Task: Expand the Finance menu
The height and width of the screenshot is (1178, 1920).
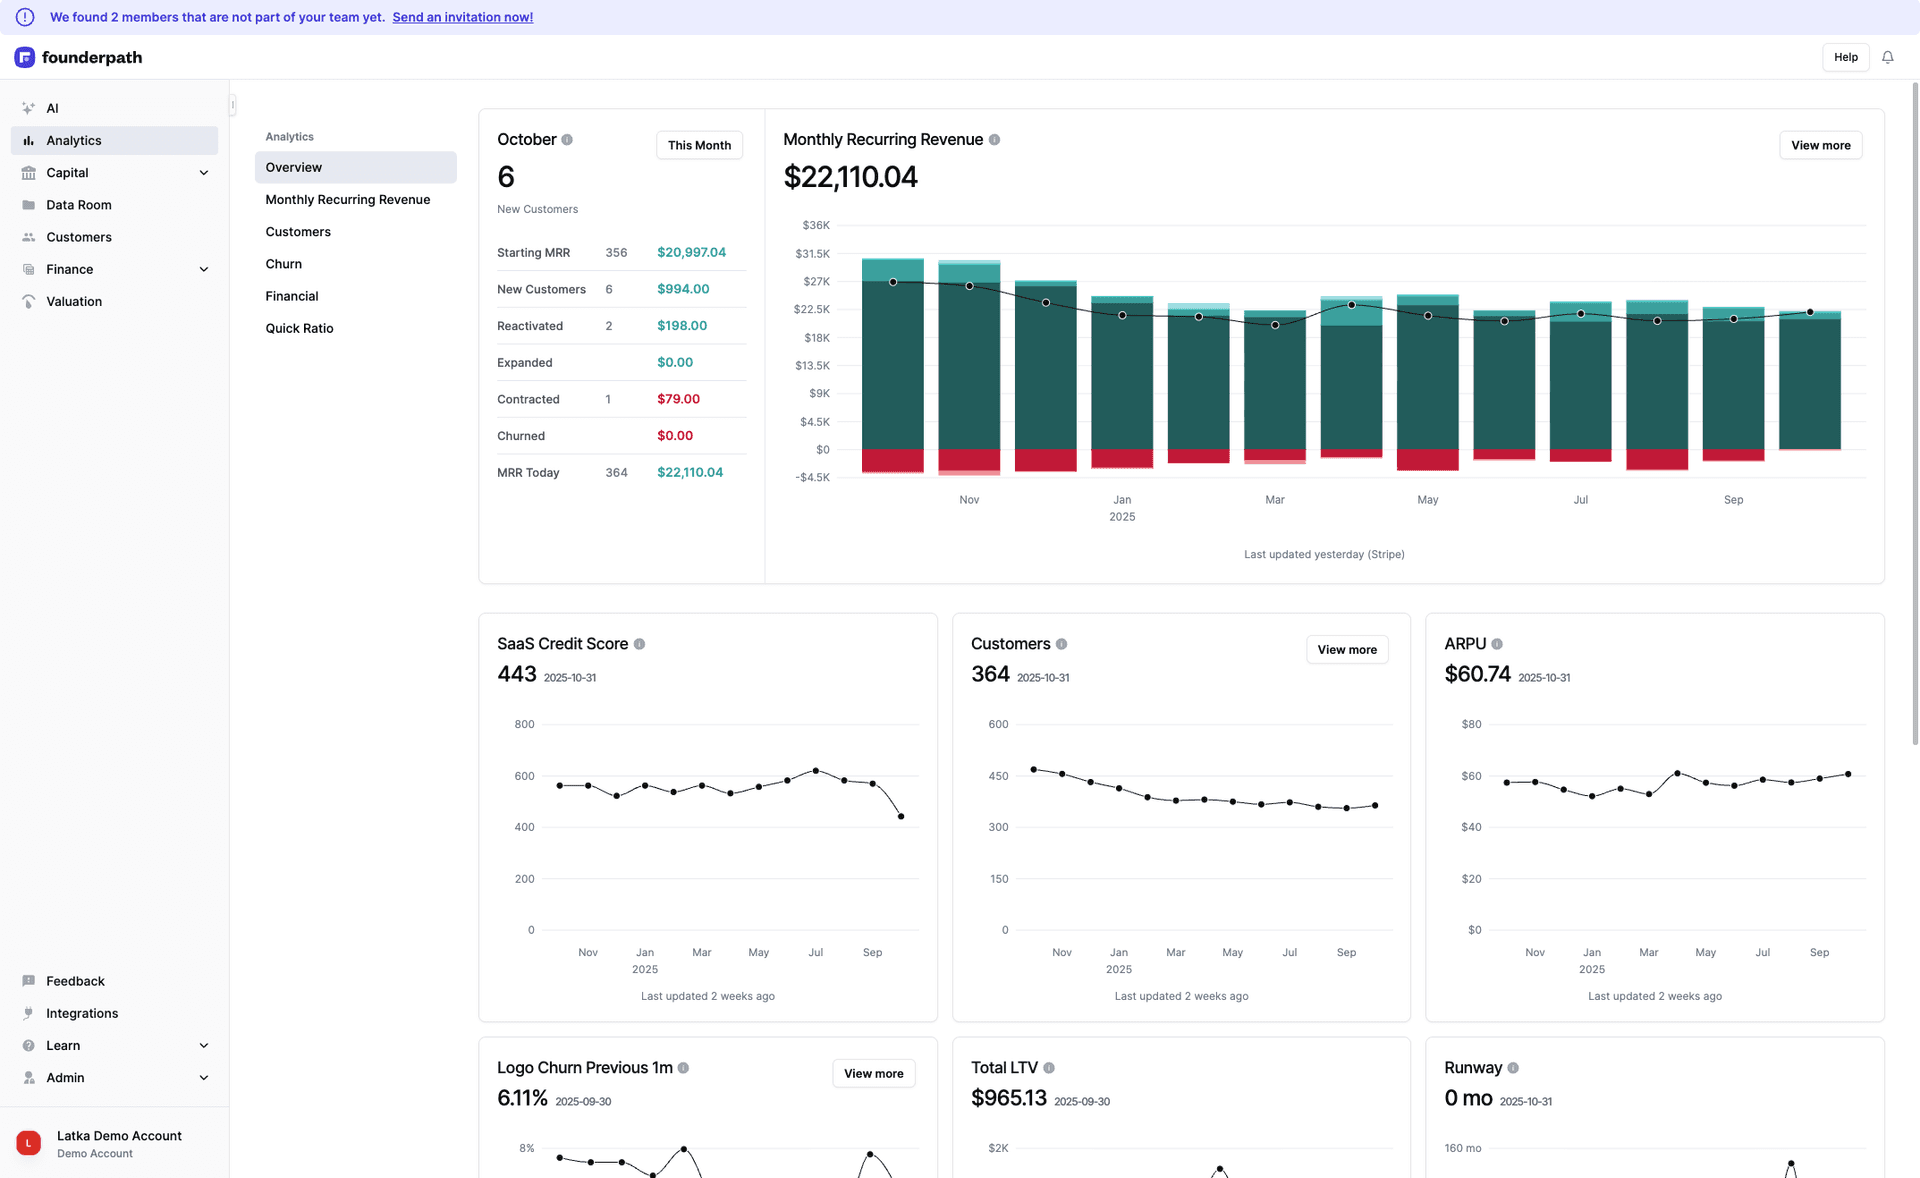Action: 204,269
